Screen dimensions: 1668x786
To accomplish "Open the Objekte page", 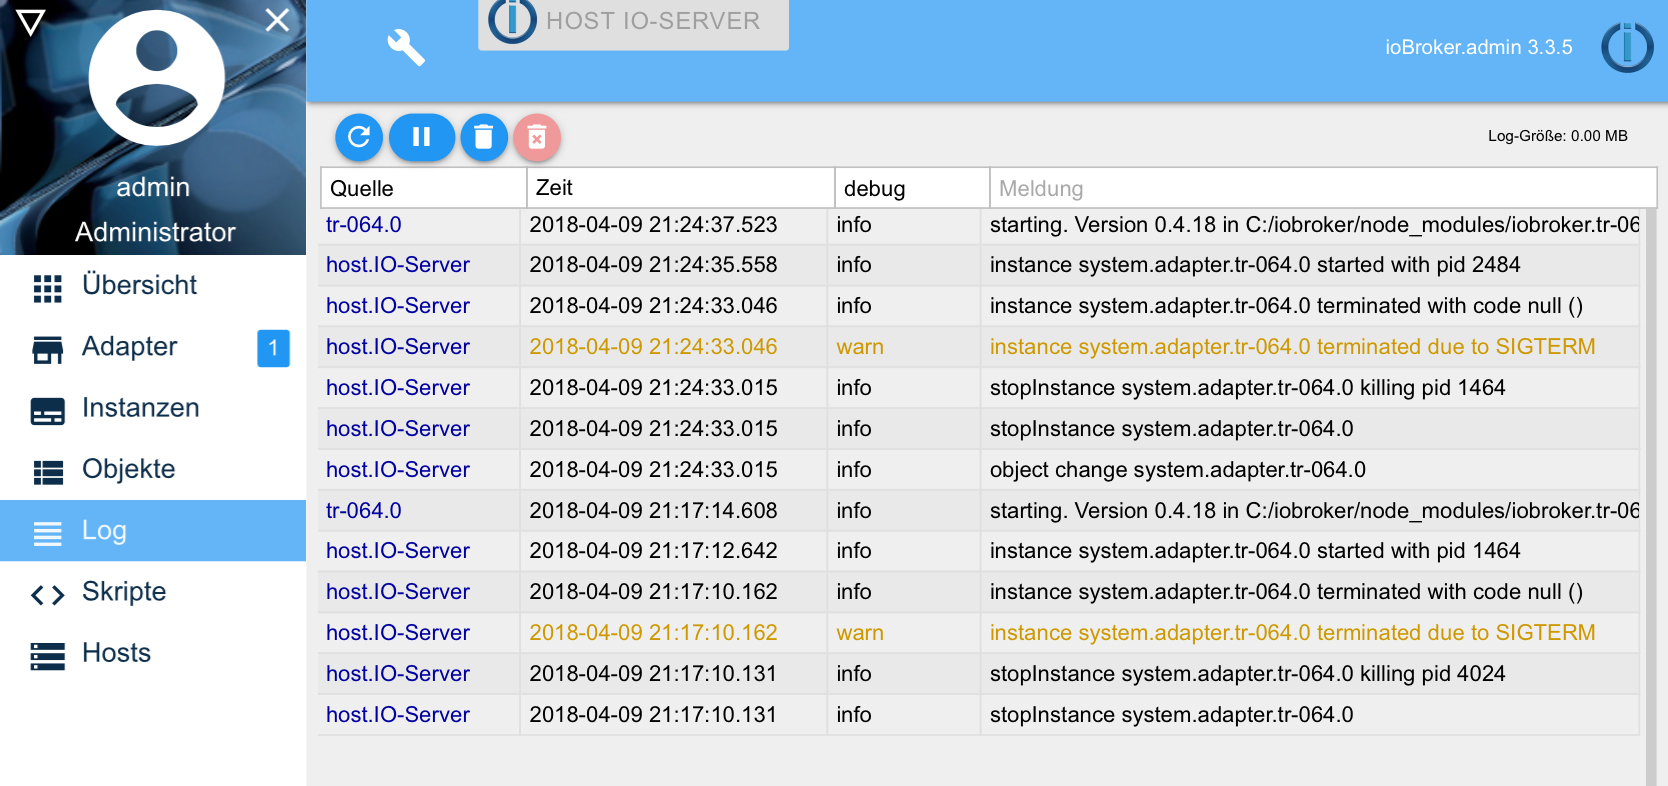I will [x=153, y=469].
